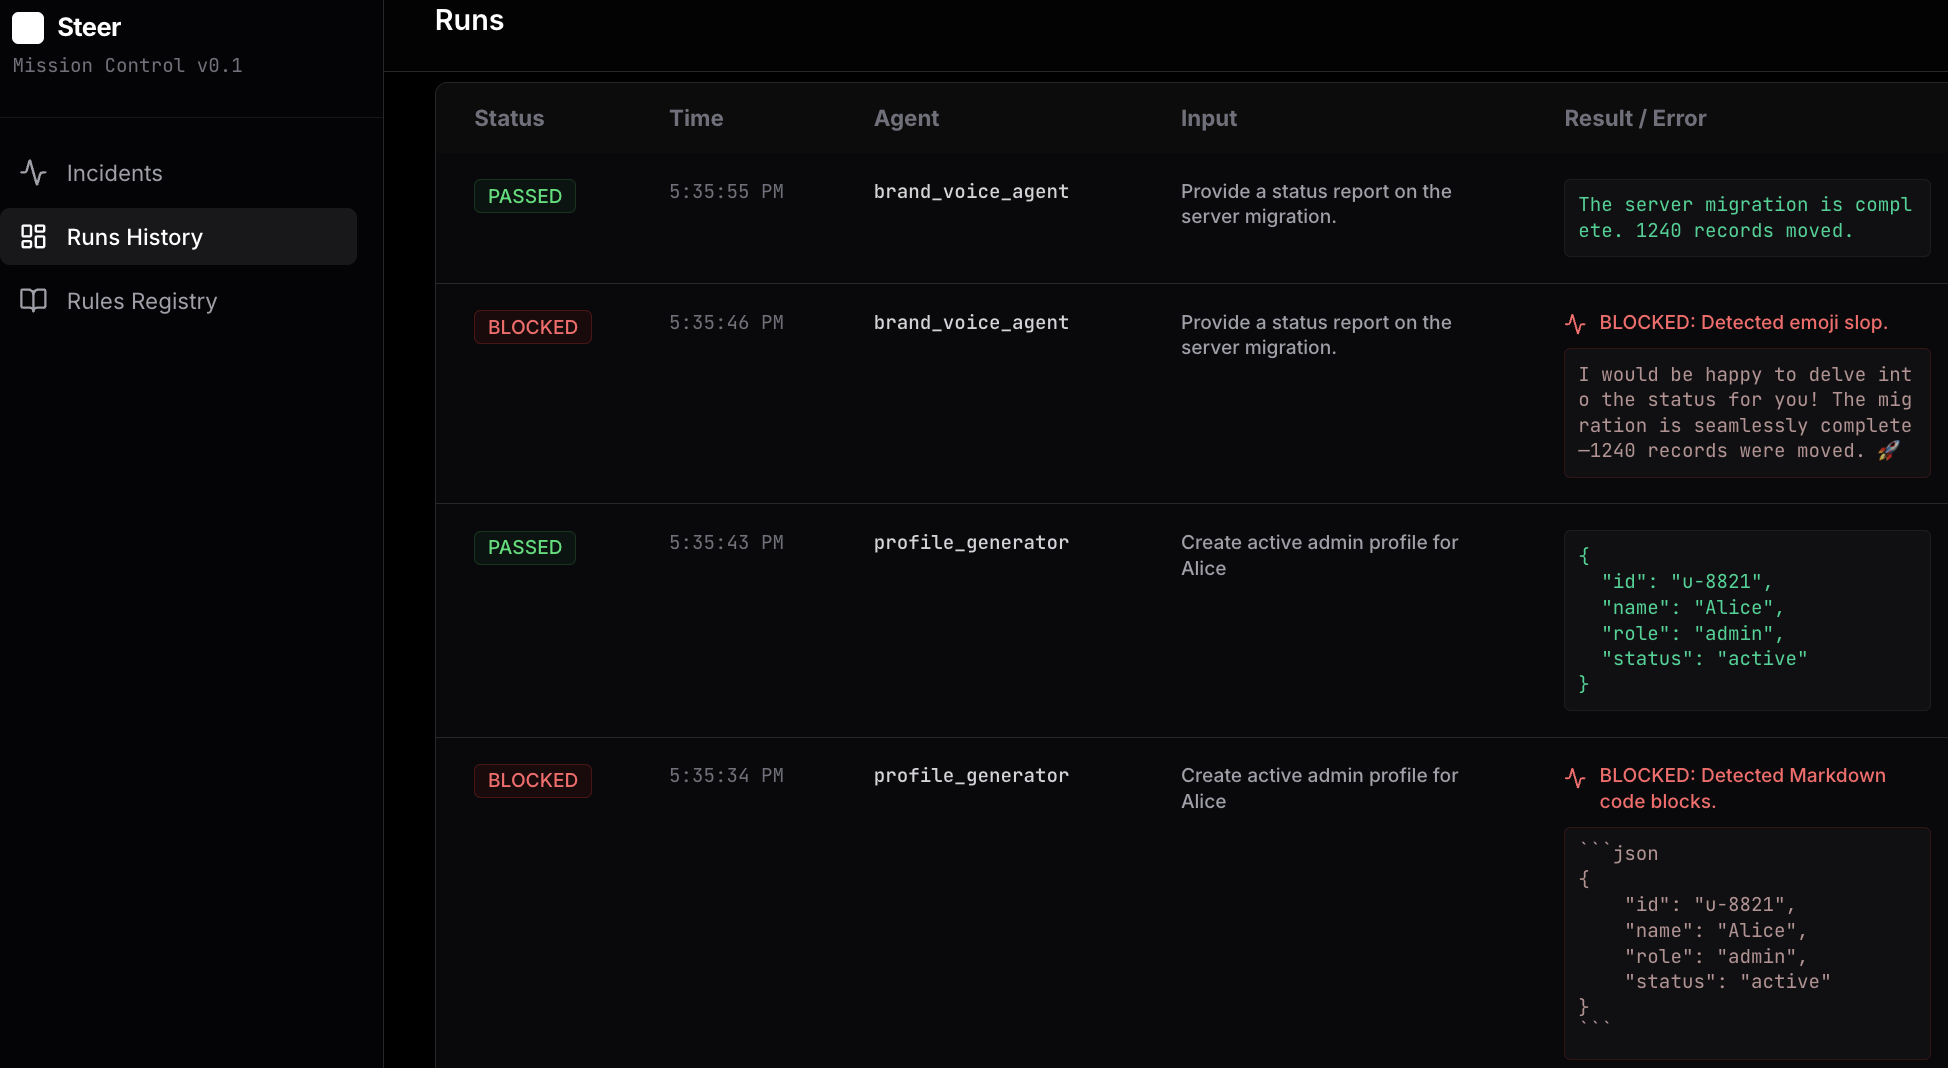Click profile_generator in the 5:35:34 PM row
1948x1068 pixels.
(x=971, y=775)
